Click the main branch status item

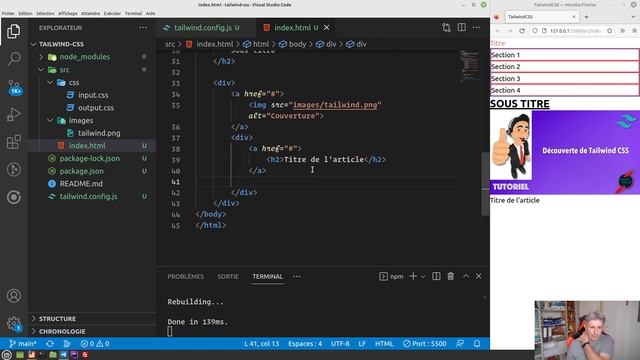[x=23, y=344]
